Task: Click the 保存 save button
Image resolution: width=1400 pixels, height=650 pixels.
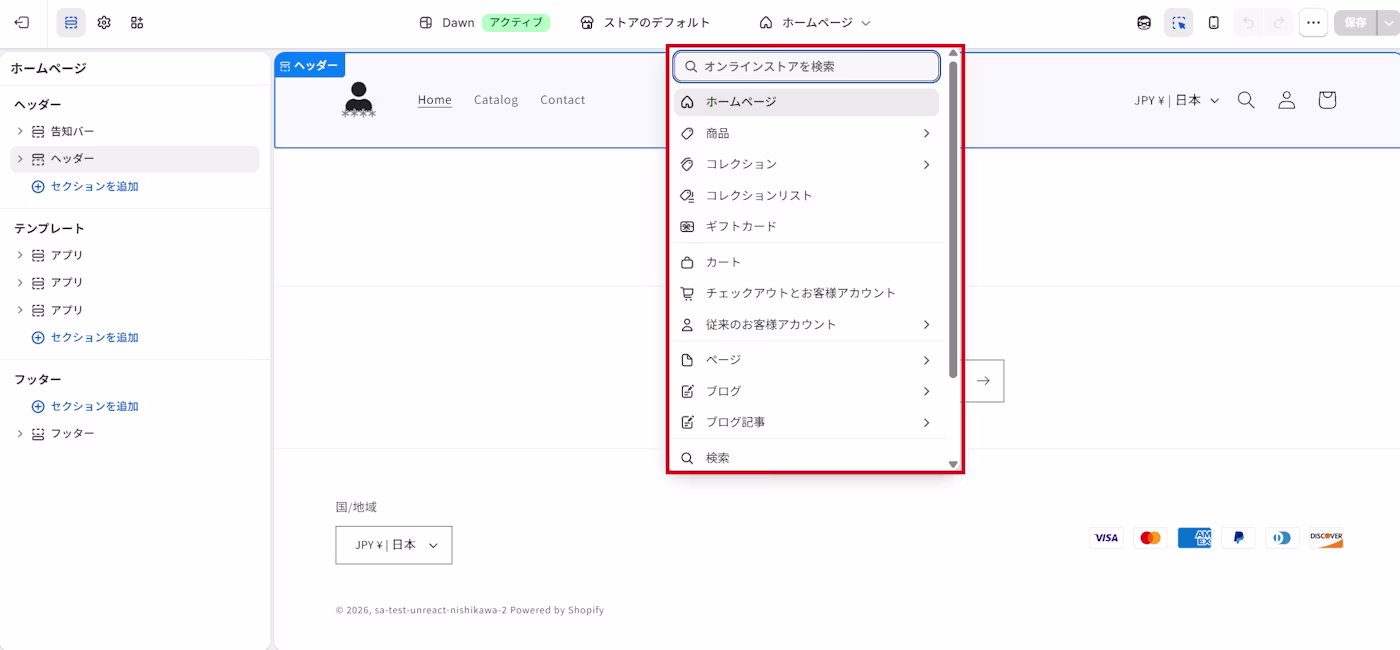Action: (x=1355, y=22)
